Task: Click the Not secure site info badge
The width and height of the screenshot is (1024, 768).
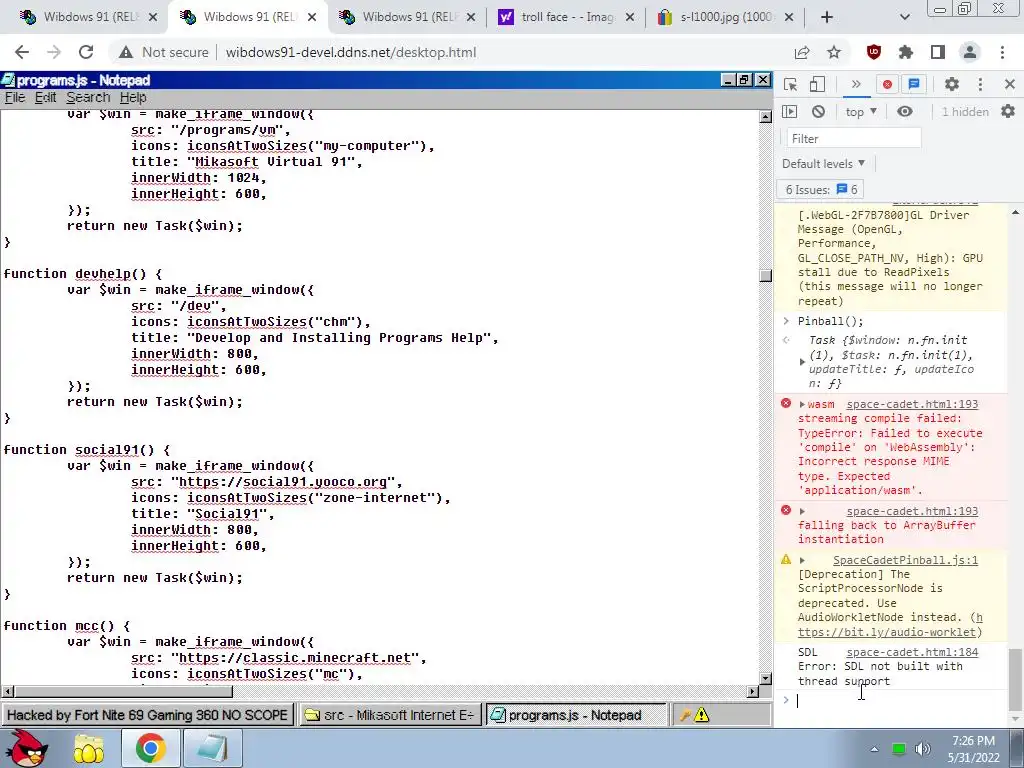Action: click(x=165, y=52)
